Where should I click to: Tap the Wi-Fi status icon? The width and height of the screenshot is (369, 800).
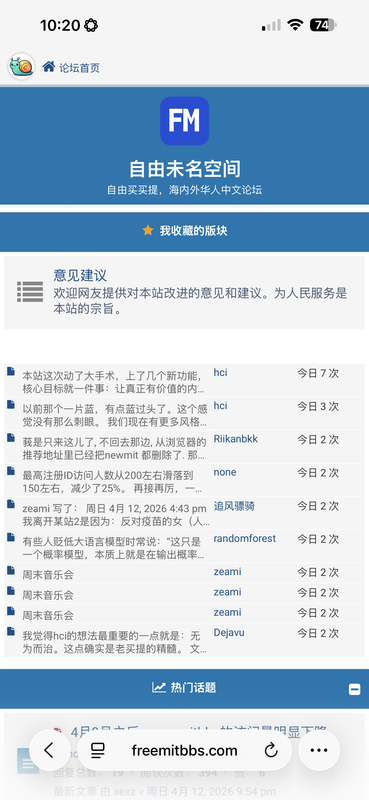295,24
